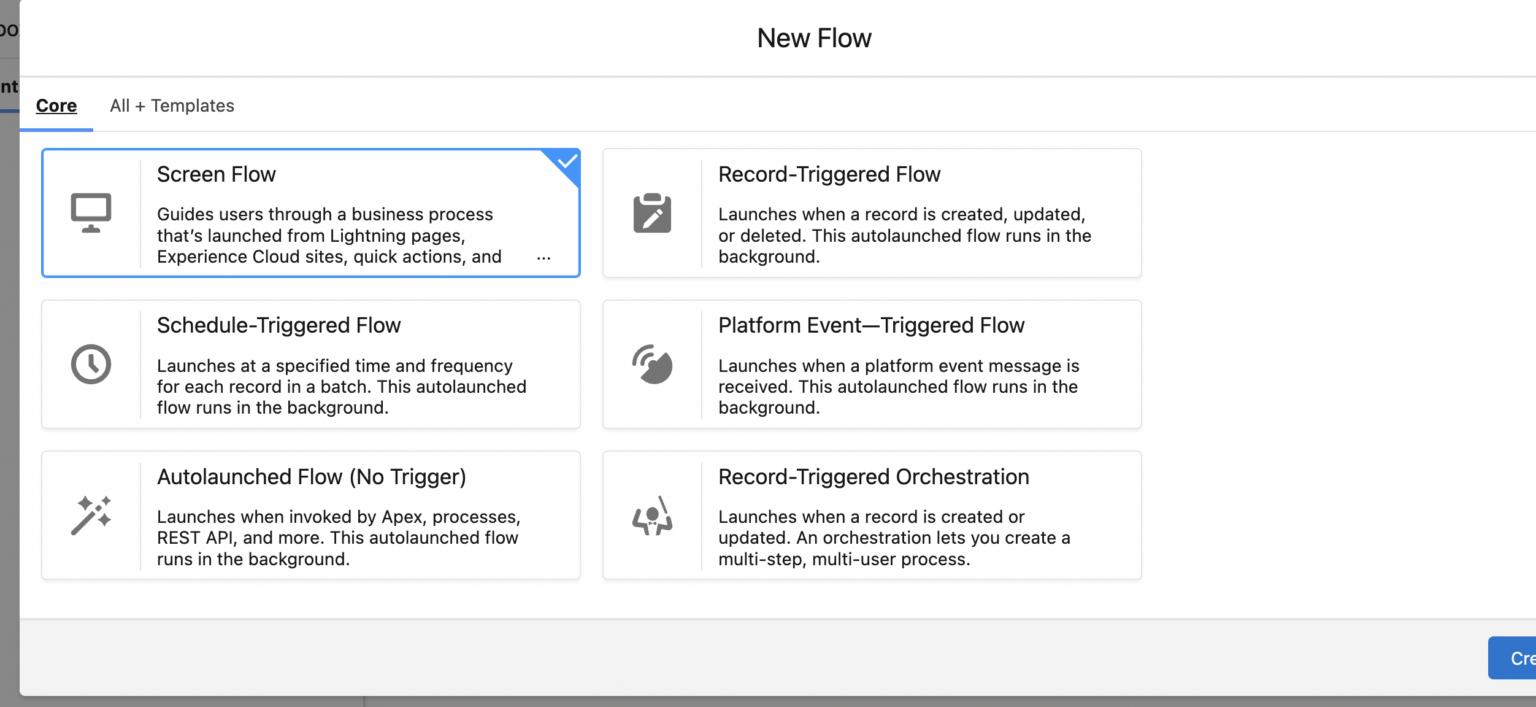Select the Platform Event–Triggered Flow option
The width and height of the screenshot is (1536, 707).
click(x=872, y=364)
